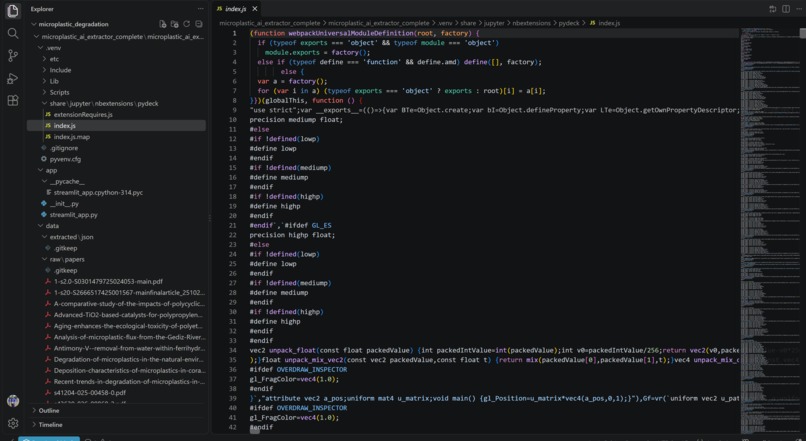Collapse the share\jupyter\nbextensions\pydeck folder
This screenshot has height=441, width=806.
click(44, 103)
